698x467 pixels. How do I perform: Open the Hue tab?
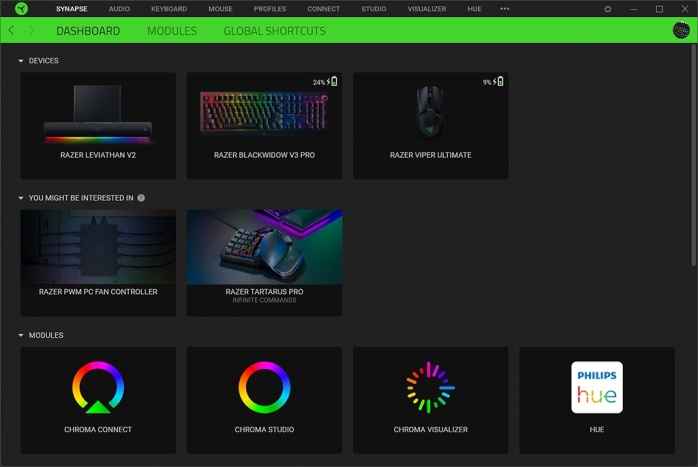click(475, 8)
